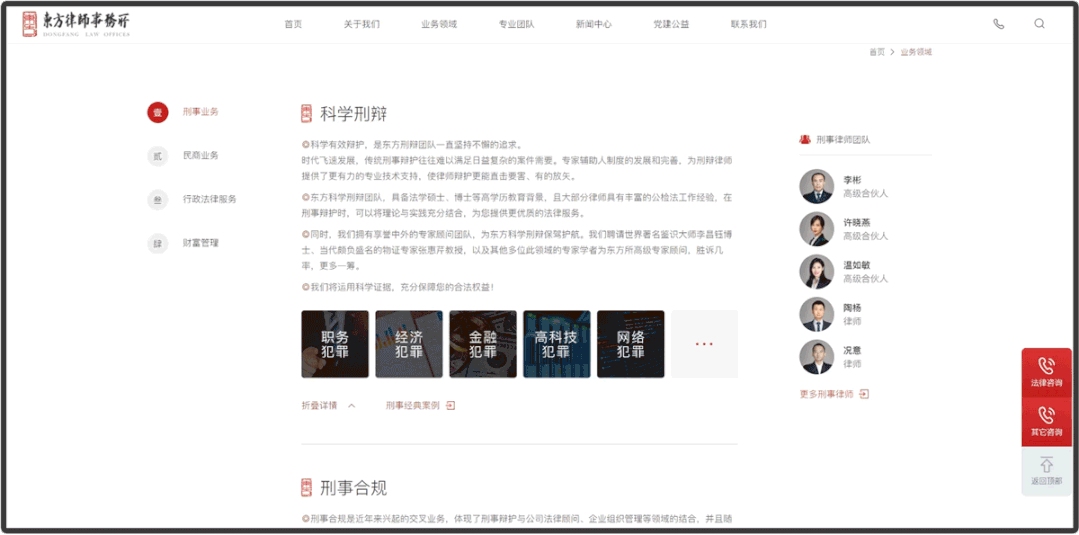Select the 肆 circle icon for 财富管理

click(x=158, y=244)
